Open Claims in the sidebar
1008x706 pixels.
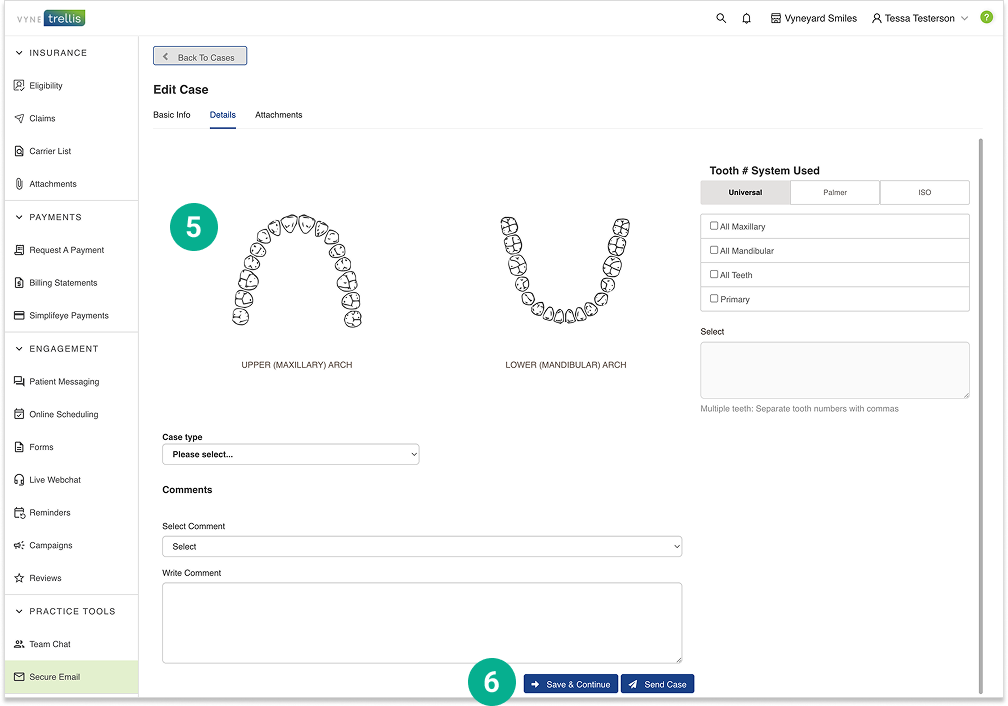42,118
